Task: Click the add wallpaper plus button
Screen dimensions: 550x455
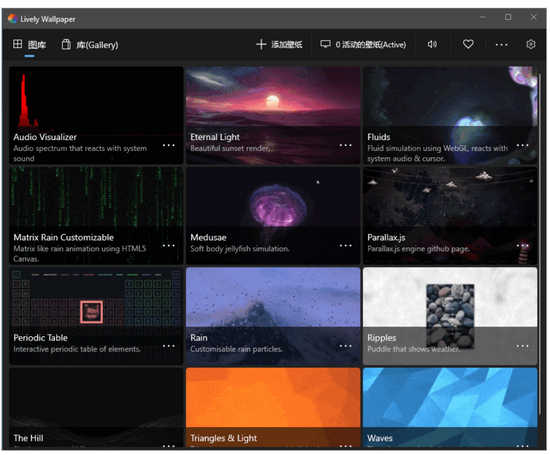Action: pyautogui.click(x=279, y=45)
